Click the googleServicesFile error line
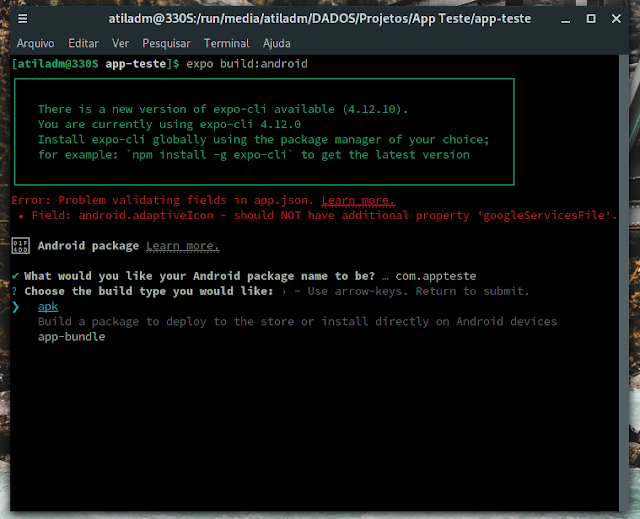 click(318, 215)
